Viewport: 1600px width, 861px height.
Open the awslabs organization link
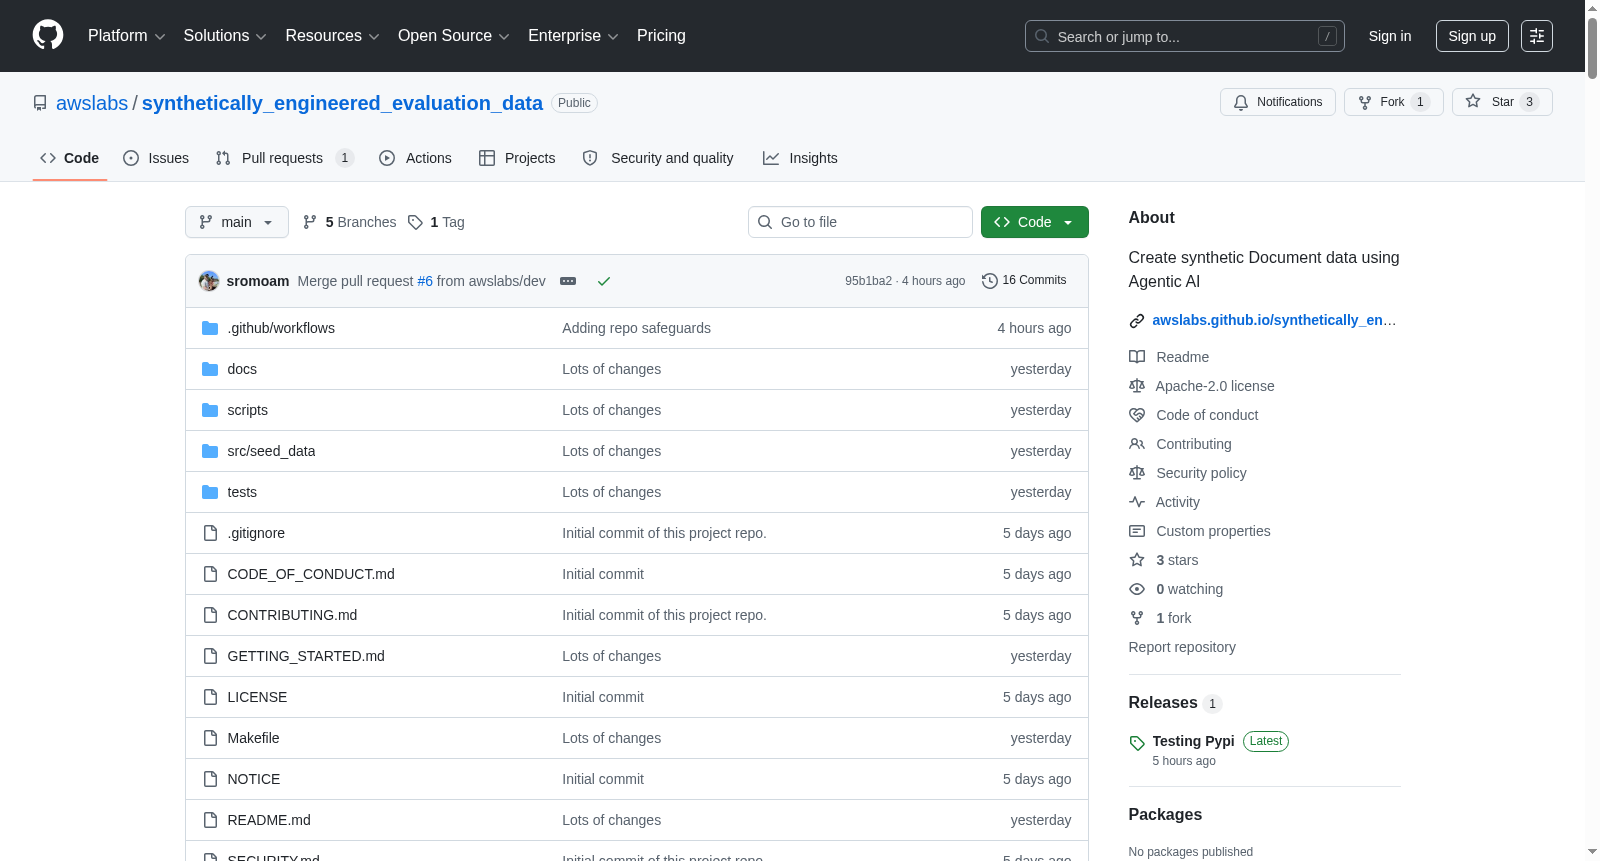click(92, 103)
